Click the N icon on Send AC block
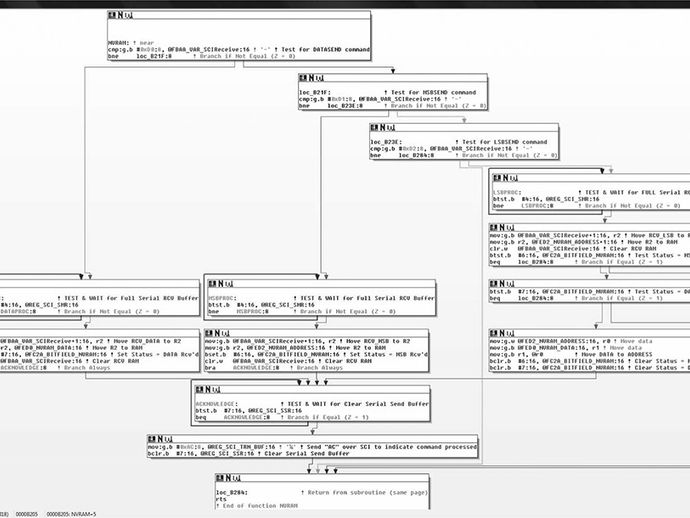The height and width of the screenshot is (518, 690). (x=160, y=439)
